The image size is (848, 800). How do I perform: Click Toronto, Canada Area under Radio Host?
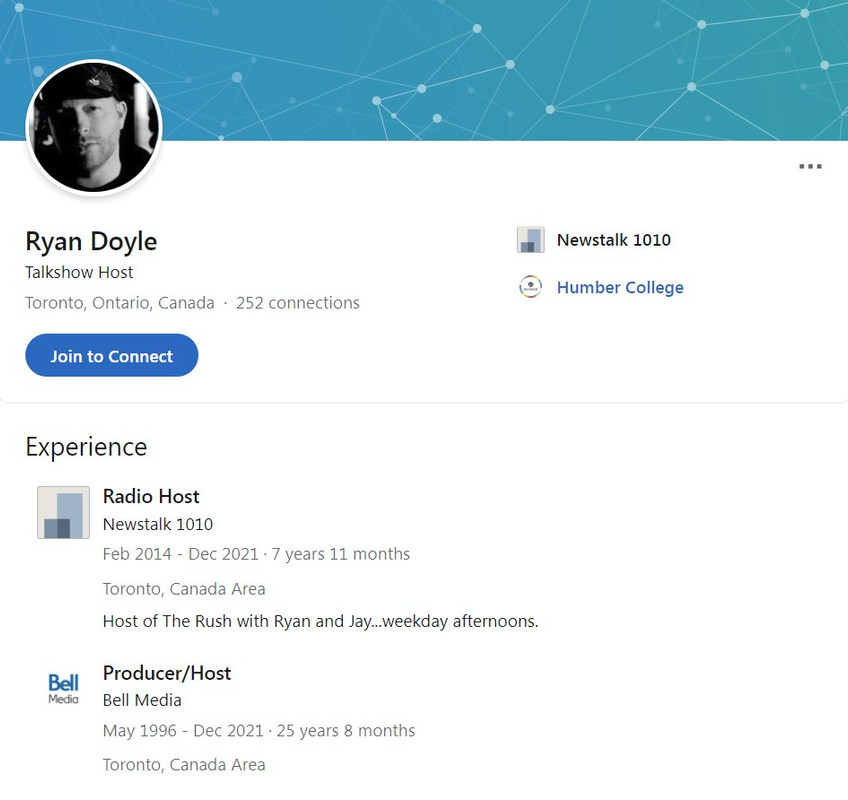coord(184,589)
